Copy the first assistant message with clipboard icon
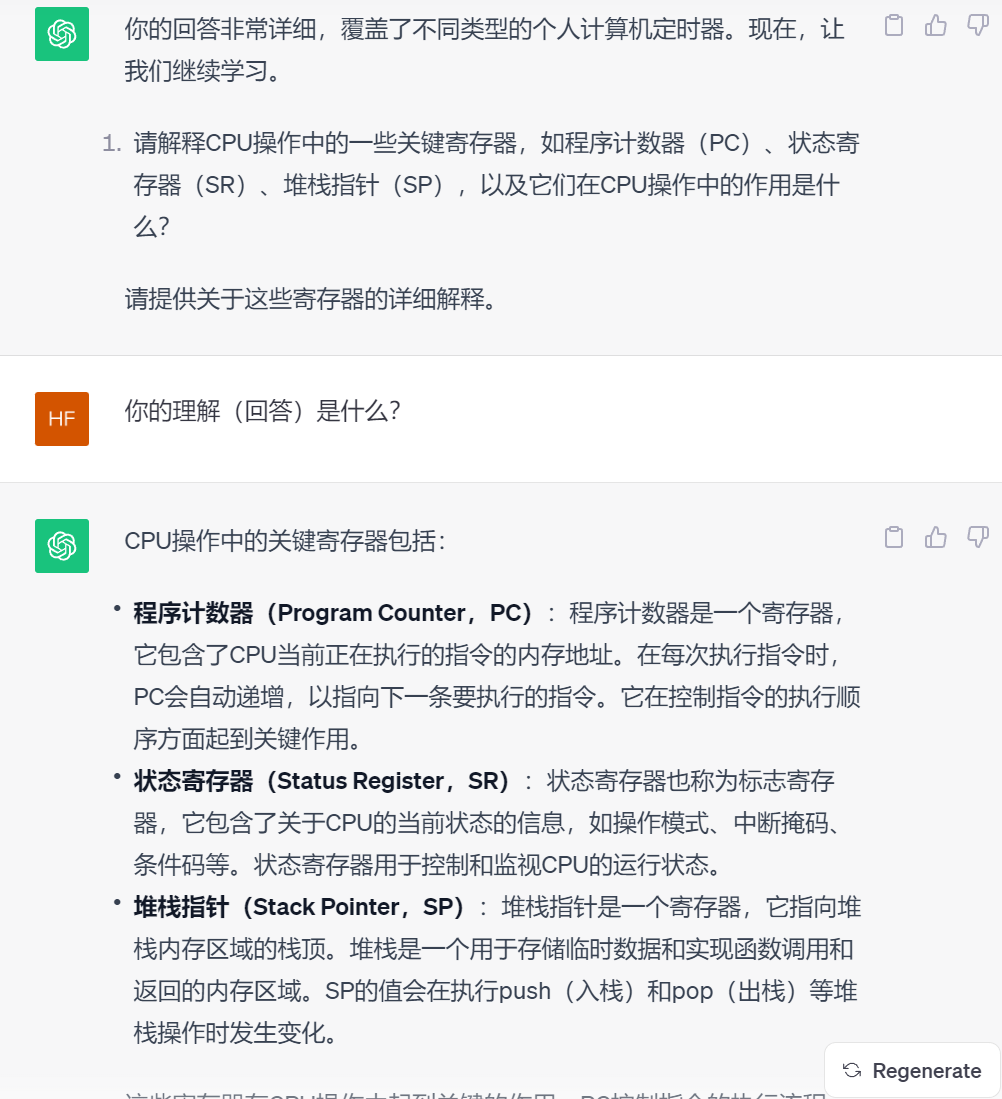The height and width of the screenshot is (1099, 1002). pyautogui.click(x=894, y=26)
